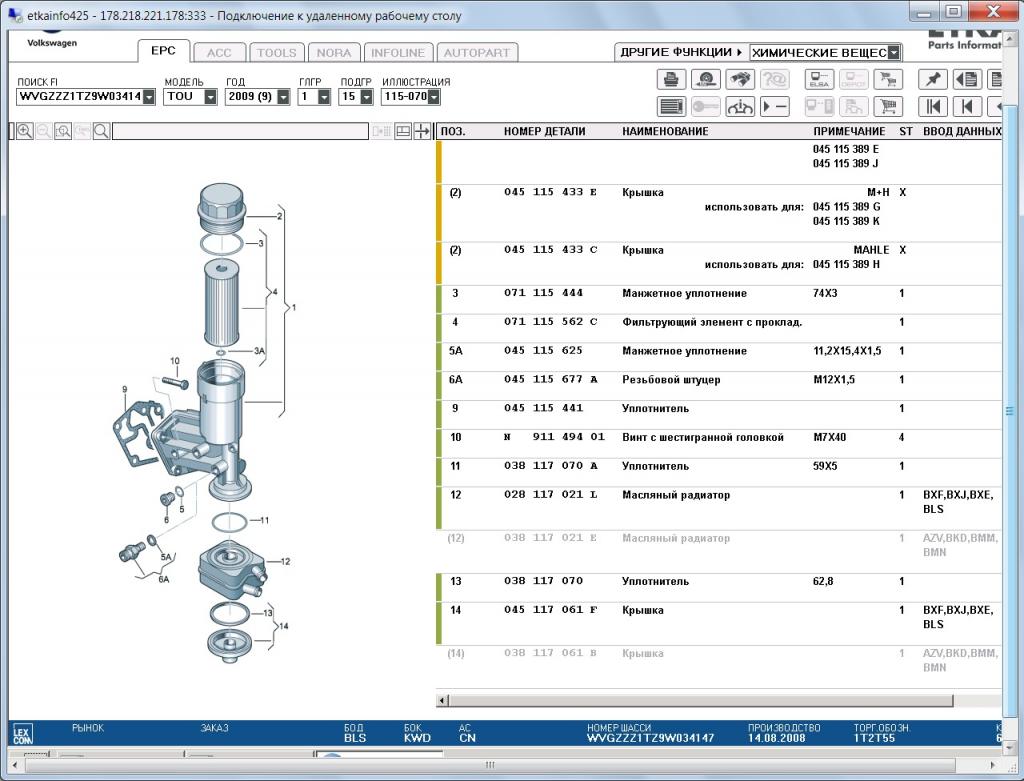Viewport: 1024px width, 781px height.
Task: Open the AUTOPART tab
Action: (477, 53)
